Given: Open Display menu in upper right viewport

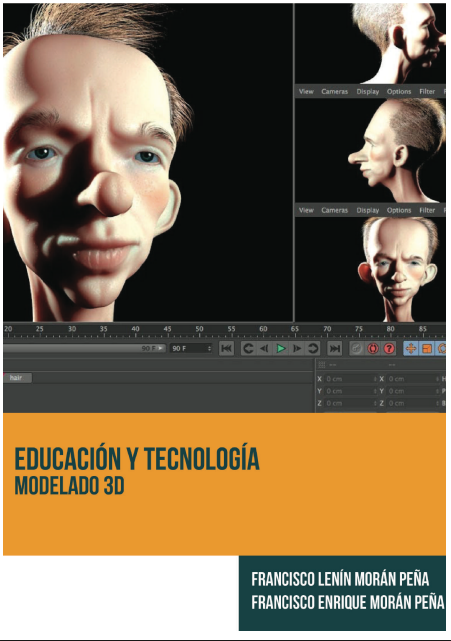Looking at the screenshot, I should tap(368, 92).
